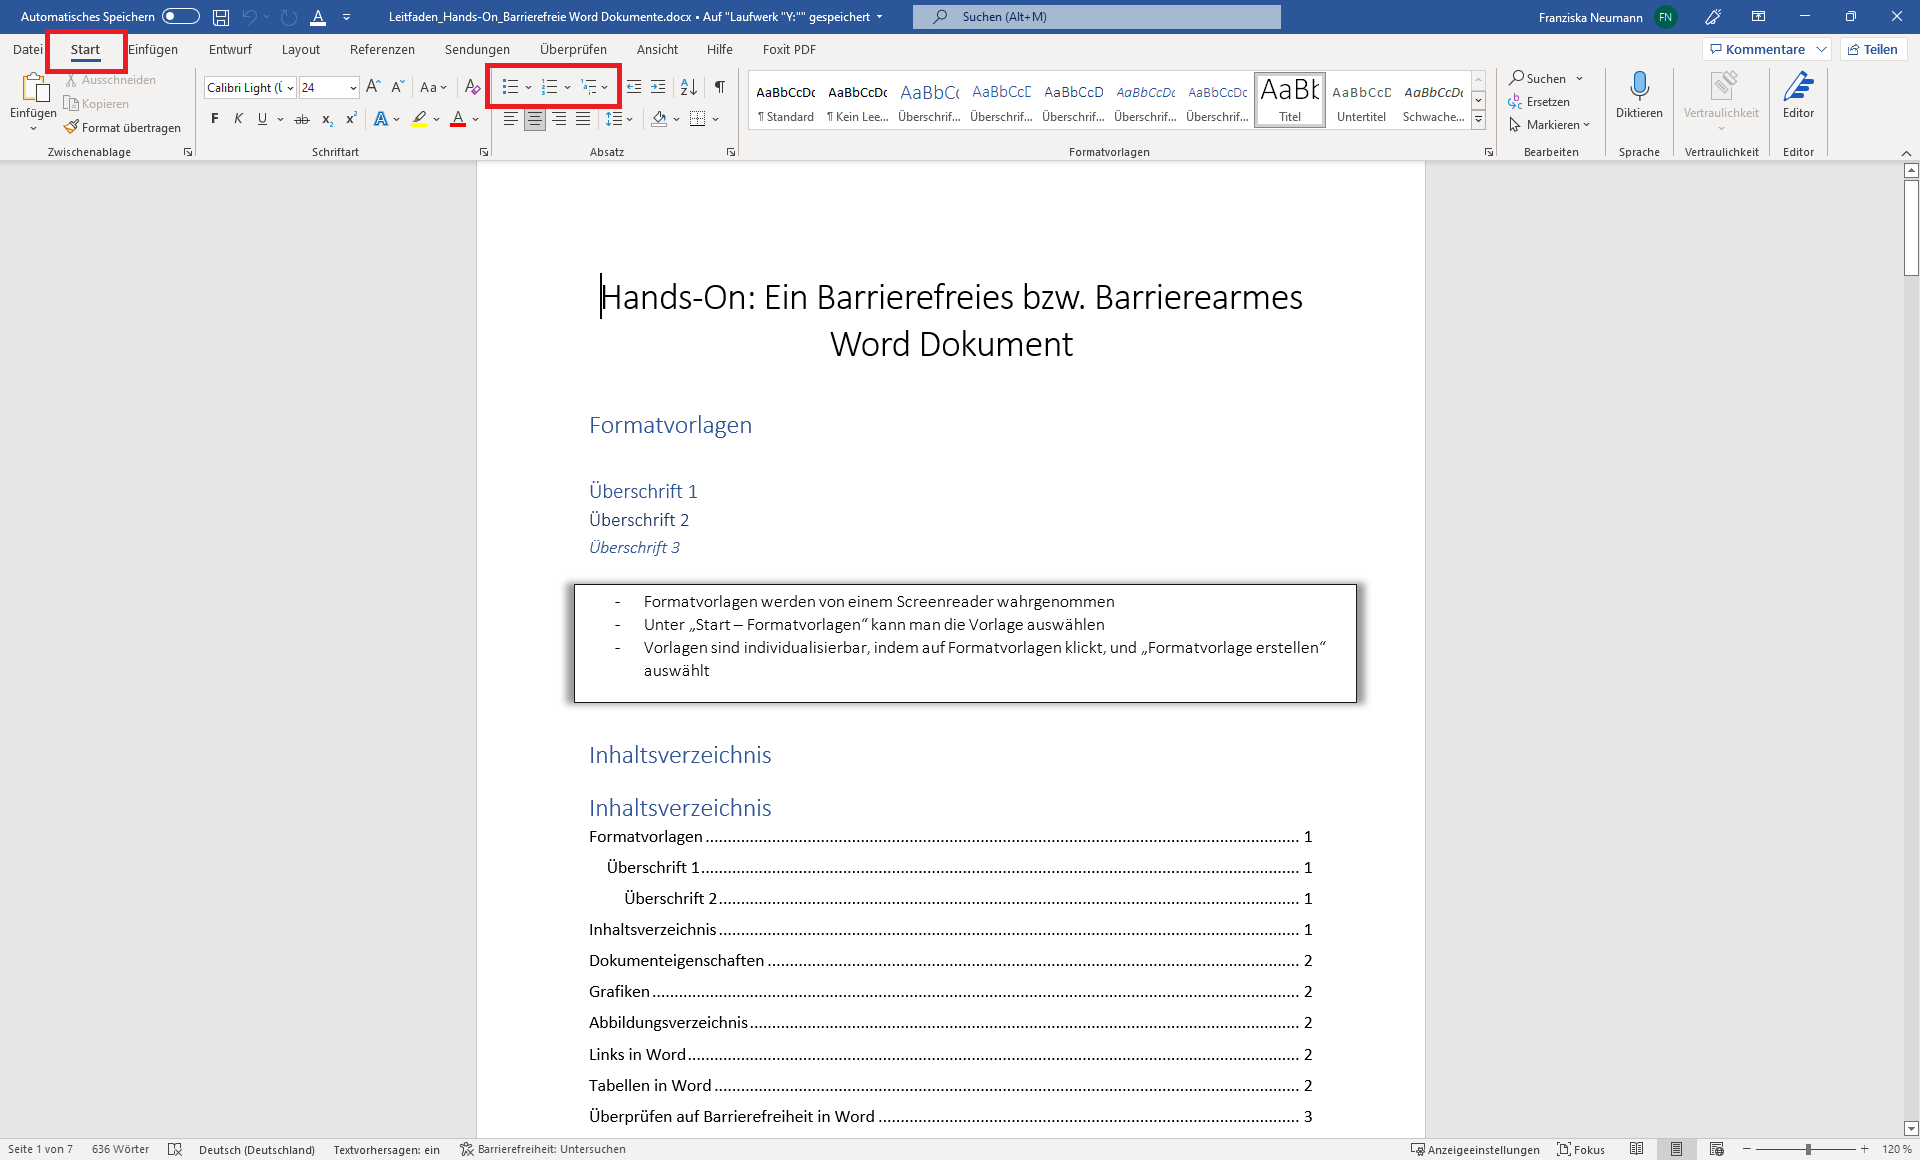The width and height of the screenshot is (1920, 1160).
Task: Activate Format übertragen (Format Painter)
Action: (123, 126)
